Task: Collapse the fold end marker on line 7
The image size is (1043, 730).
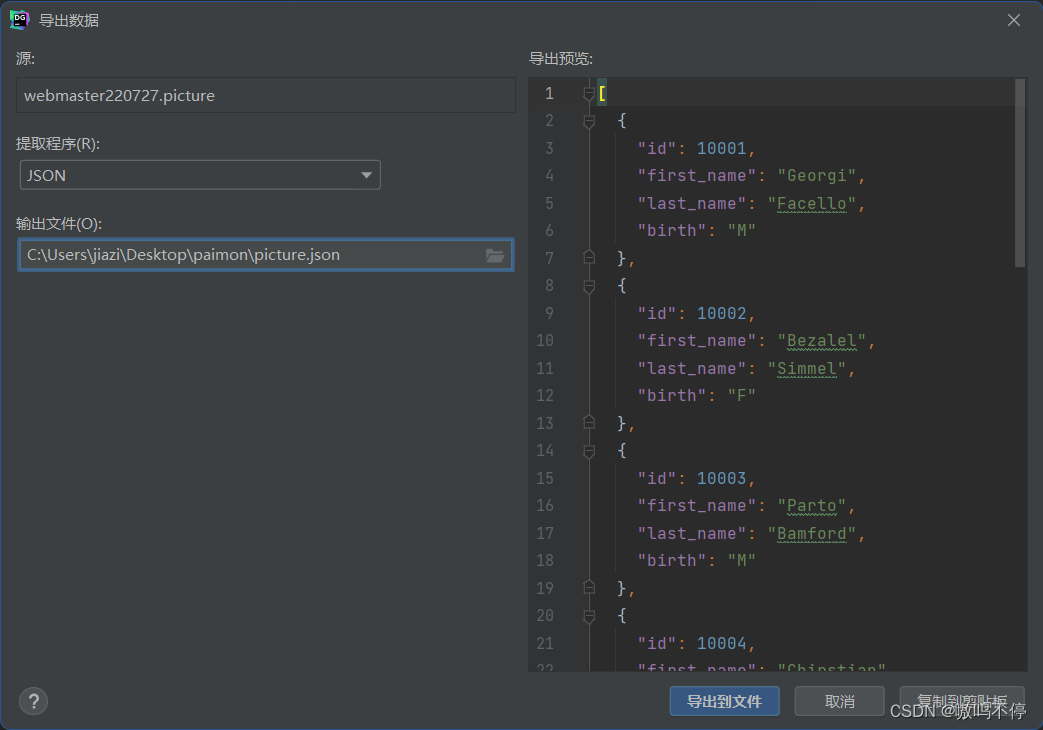Action: click(x=589, y=258)
